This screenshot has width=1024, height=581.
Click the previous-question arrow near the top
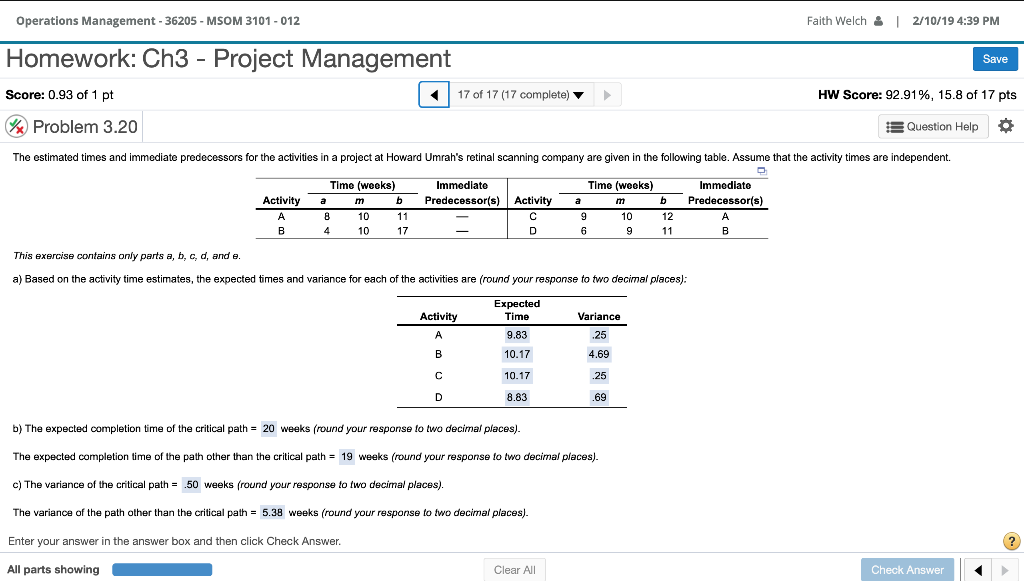click(x=434, y=94)
